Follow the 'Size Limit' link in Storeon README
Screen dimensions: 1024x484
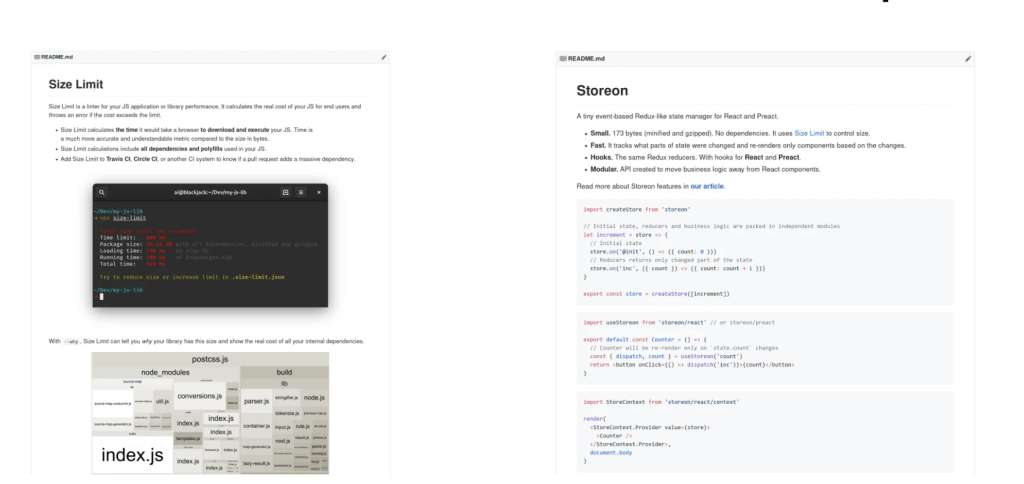pos(809,133)
